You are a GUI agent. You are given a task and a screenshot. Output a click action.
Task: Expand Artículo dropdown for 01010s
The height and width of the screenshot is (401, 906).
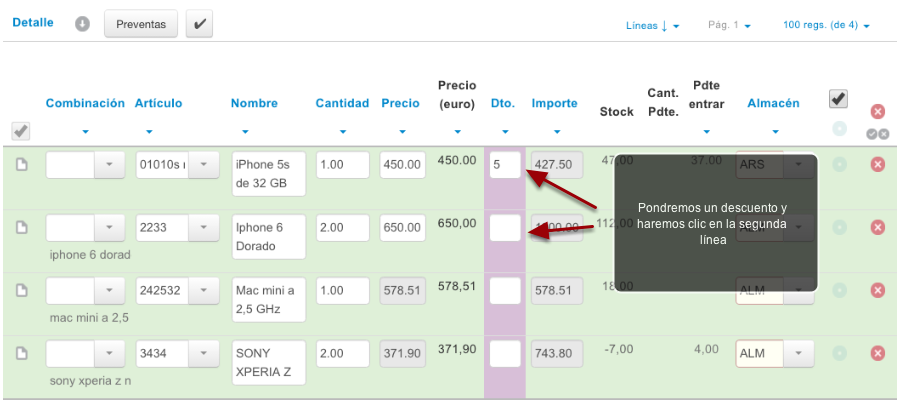[203, 165]
